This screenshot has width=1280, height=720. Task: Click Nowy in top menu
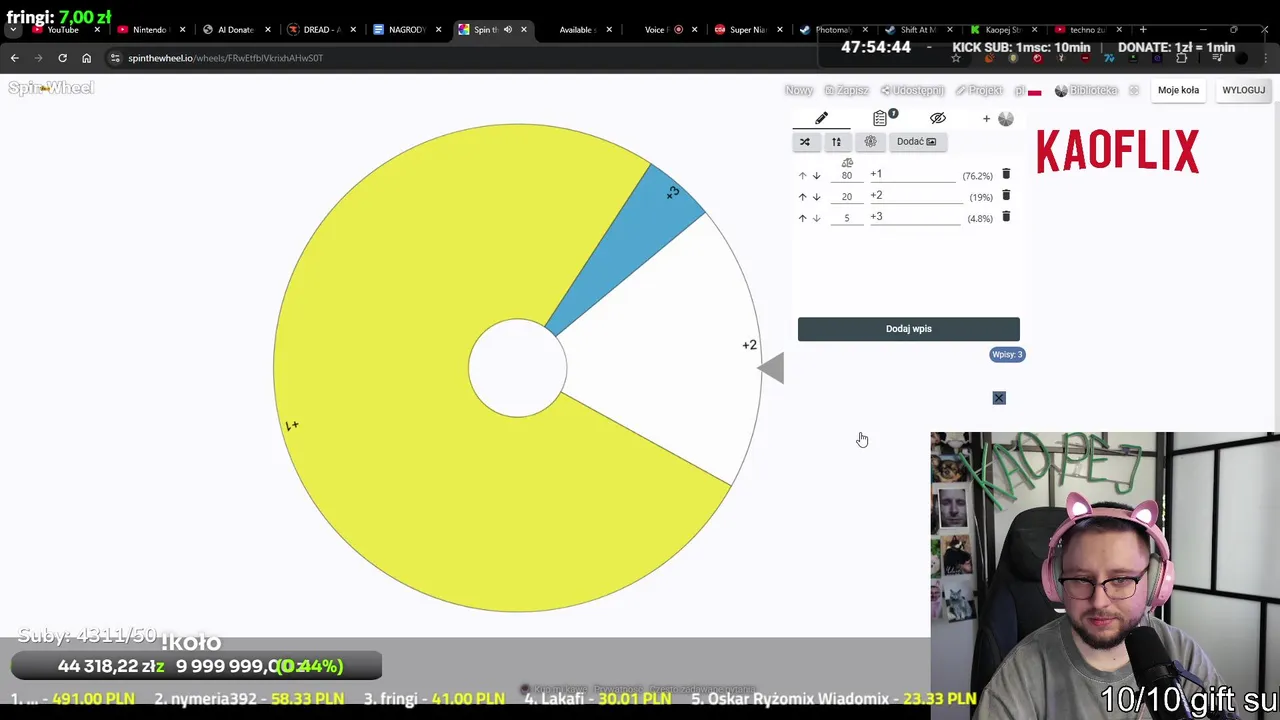pos(799,90)
